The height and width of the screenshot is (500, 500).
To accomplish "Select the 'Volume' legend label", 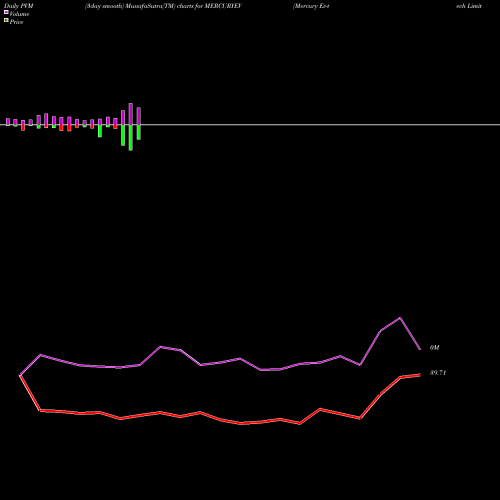I will tap(19, 14).
